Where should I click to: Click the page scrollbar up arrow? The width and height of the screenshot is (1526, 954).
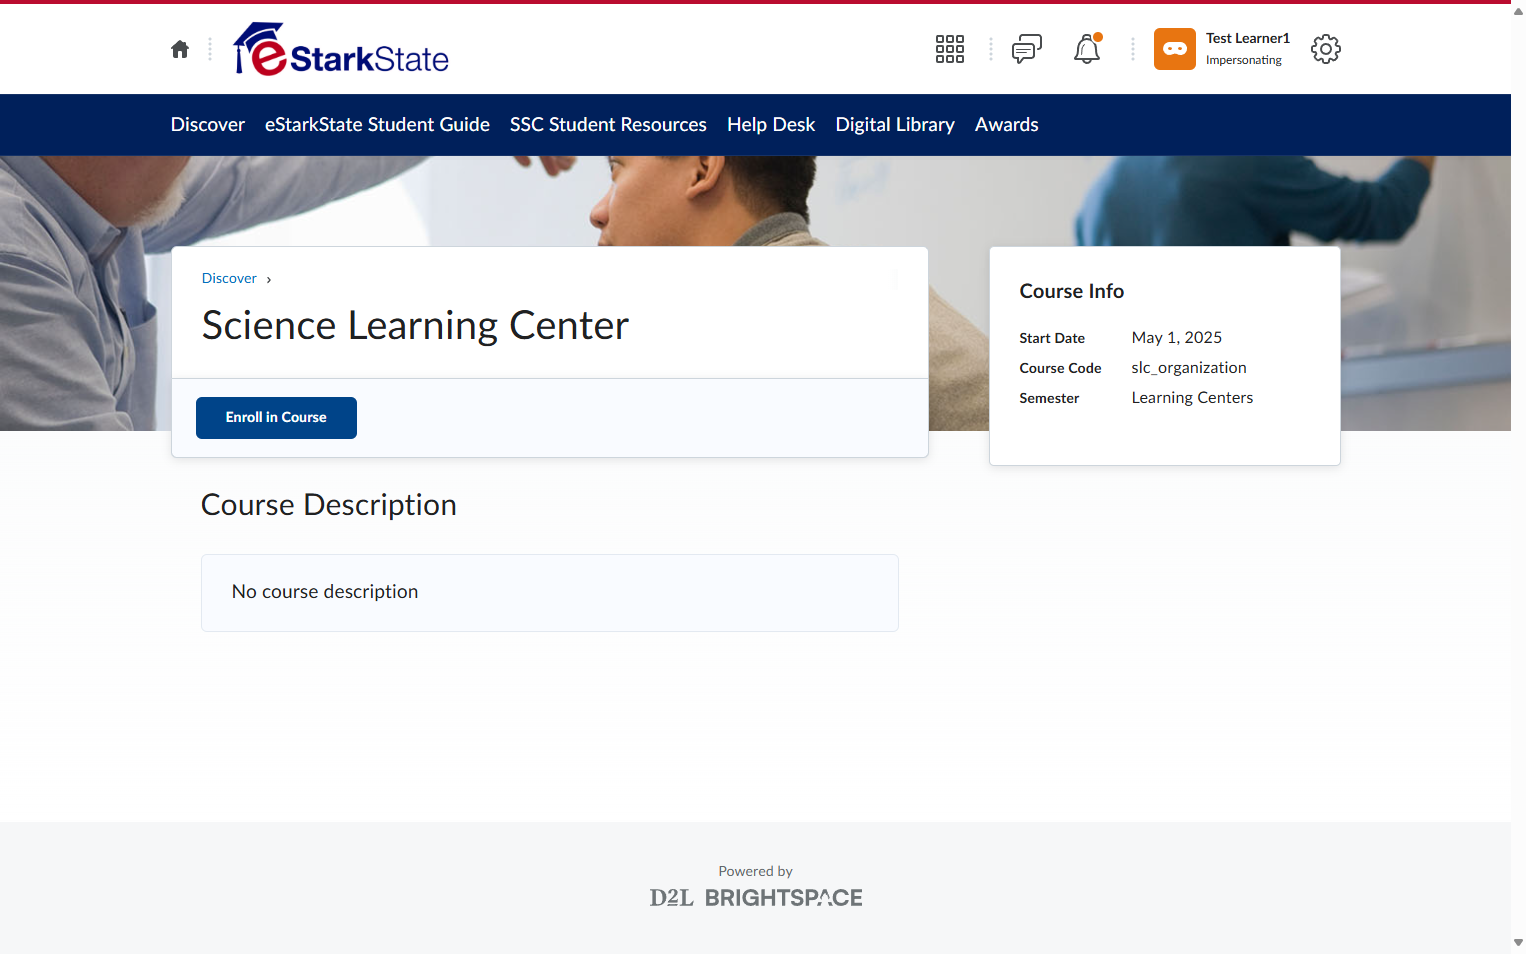(x=1518, y=10)
